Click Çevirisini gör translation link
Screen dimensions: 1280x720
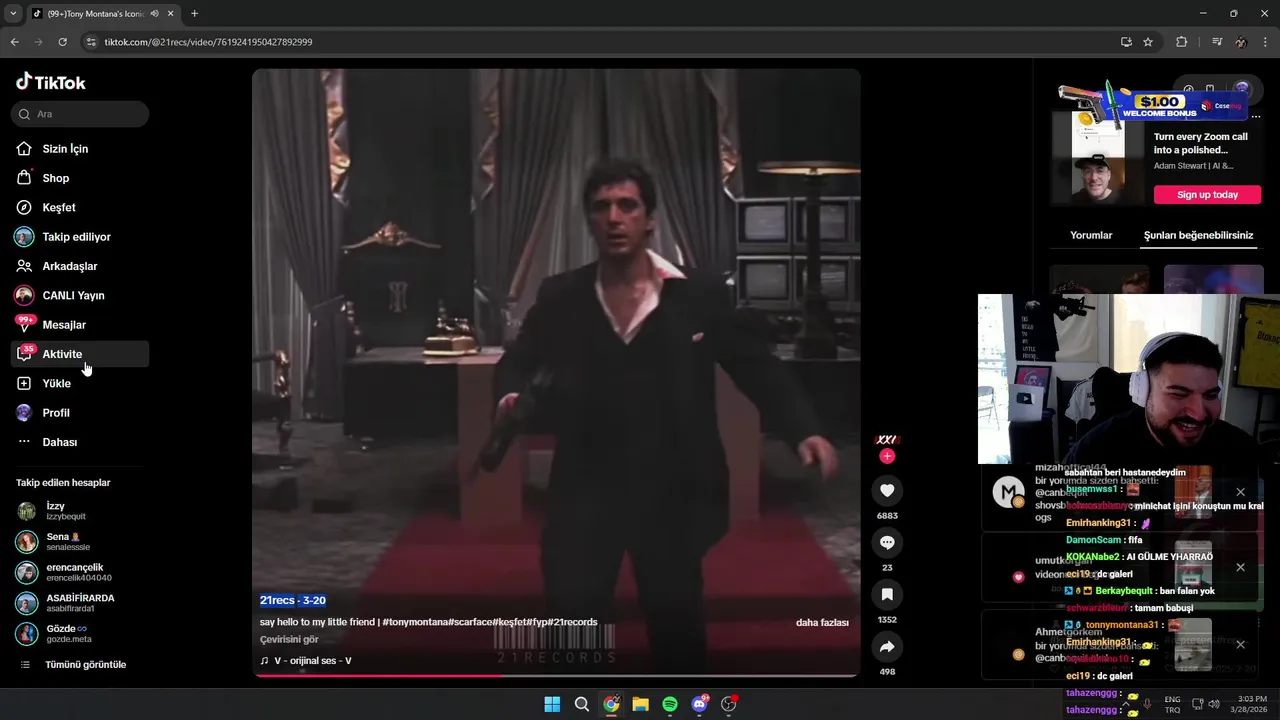click(289, 640)
